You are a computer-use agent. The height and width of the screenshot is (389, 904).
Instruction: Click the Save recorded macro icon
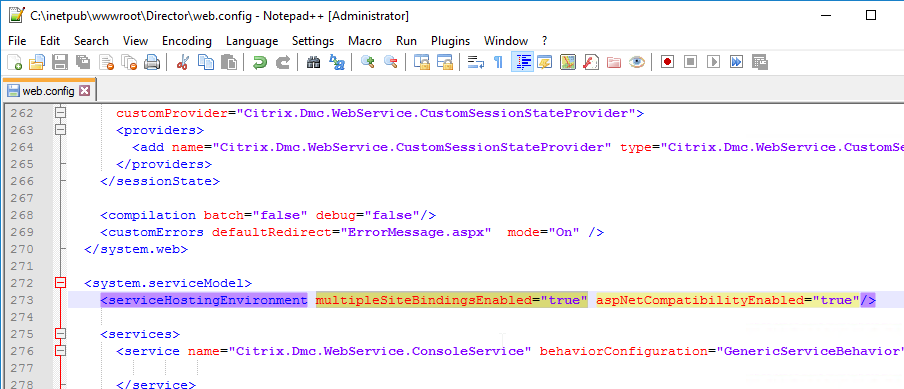tap(759, 62)
